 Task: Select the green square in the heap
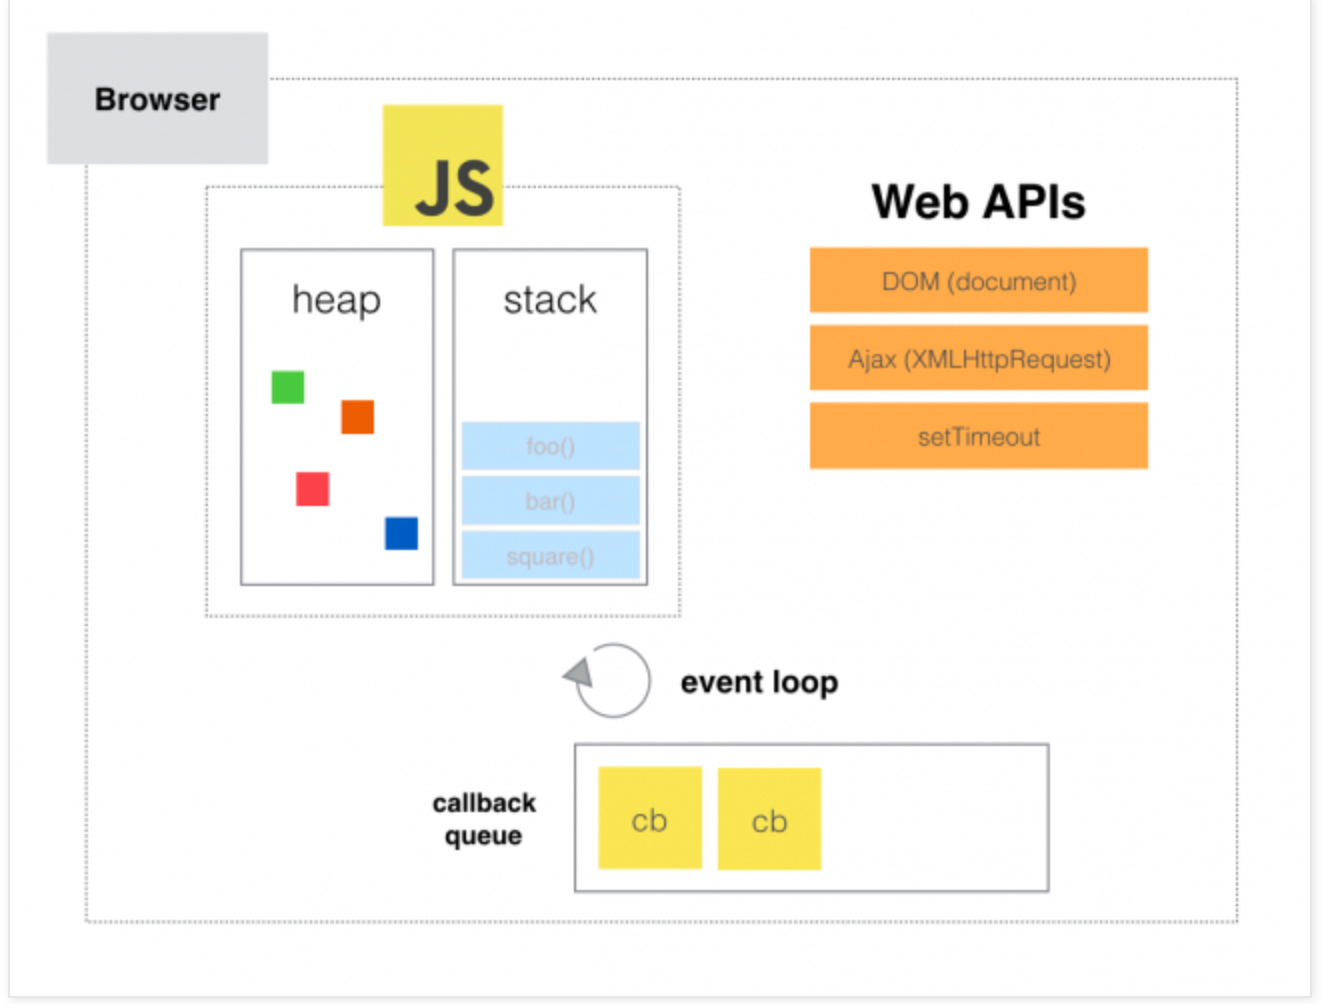(x=286, y=387)
